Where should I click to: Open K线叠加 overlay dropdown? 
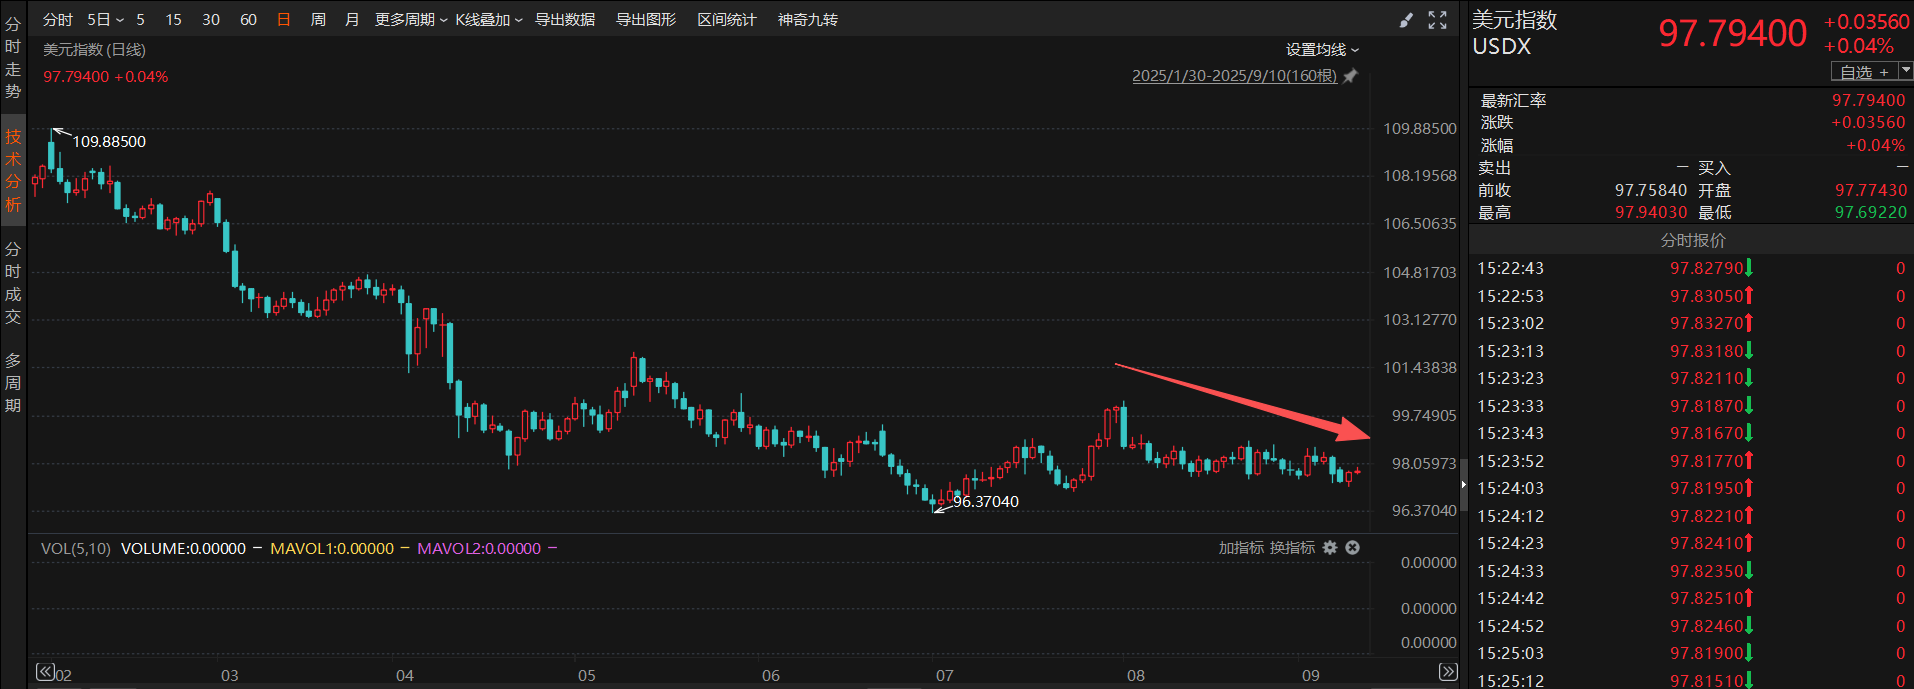(x=489, y=20)
